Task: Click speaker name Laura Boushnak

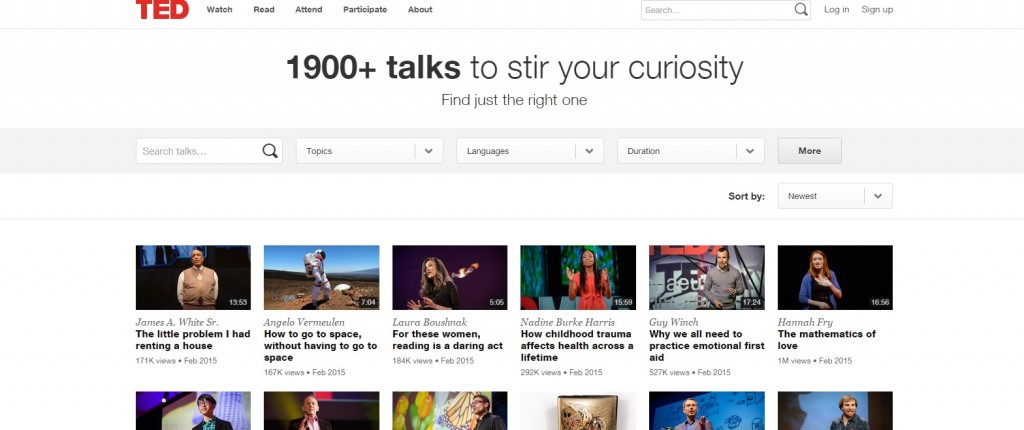Action: tap(428, 322)
